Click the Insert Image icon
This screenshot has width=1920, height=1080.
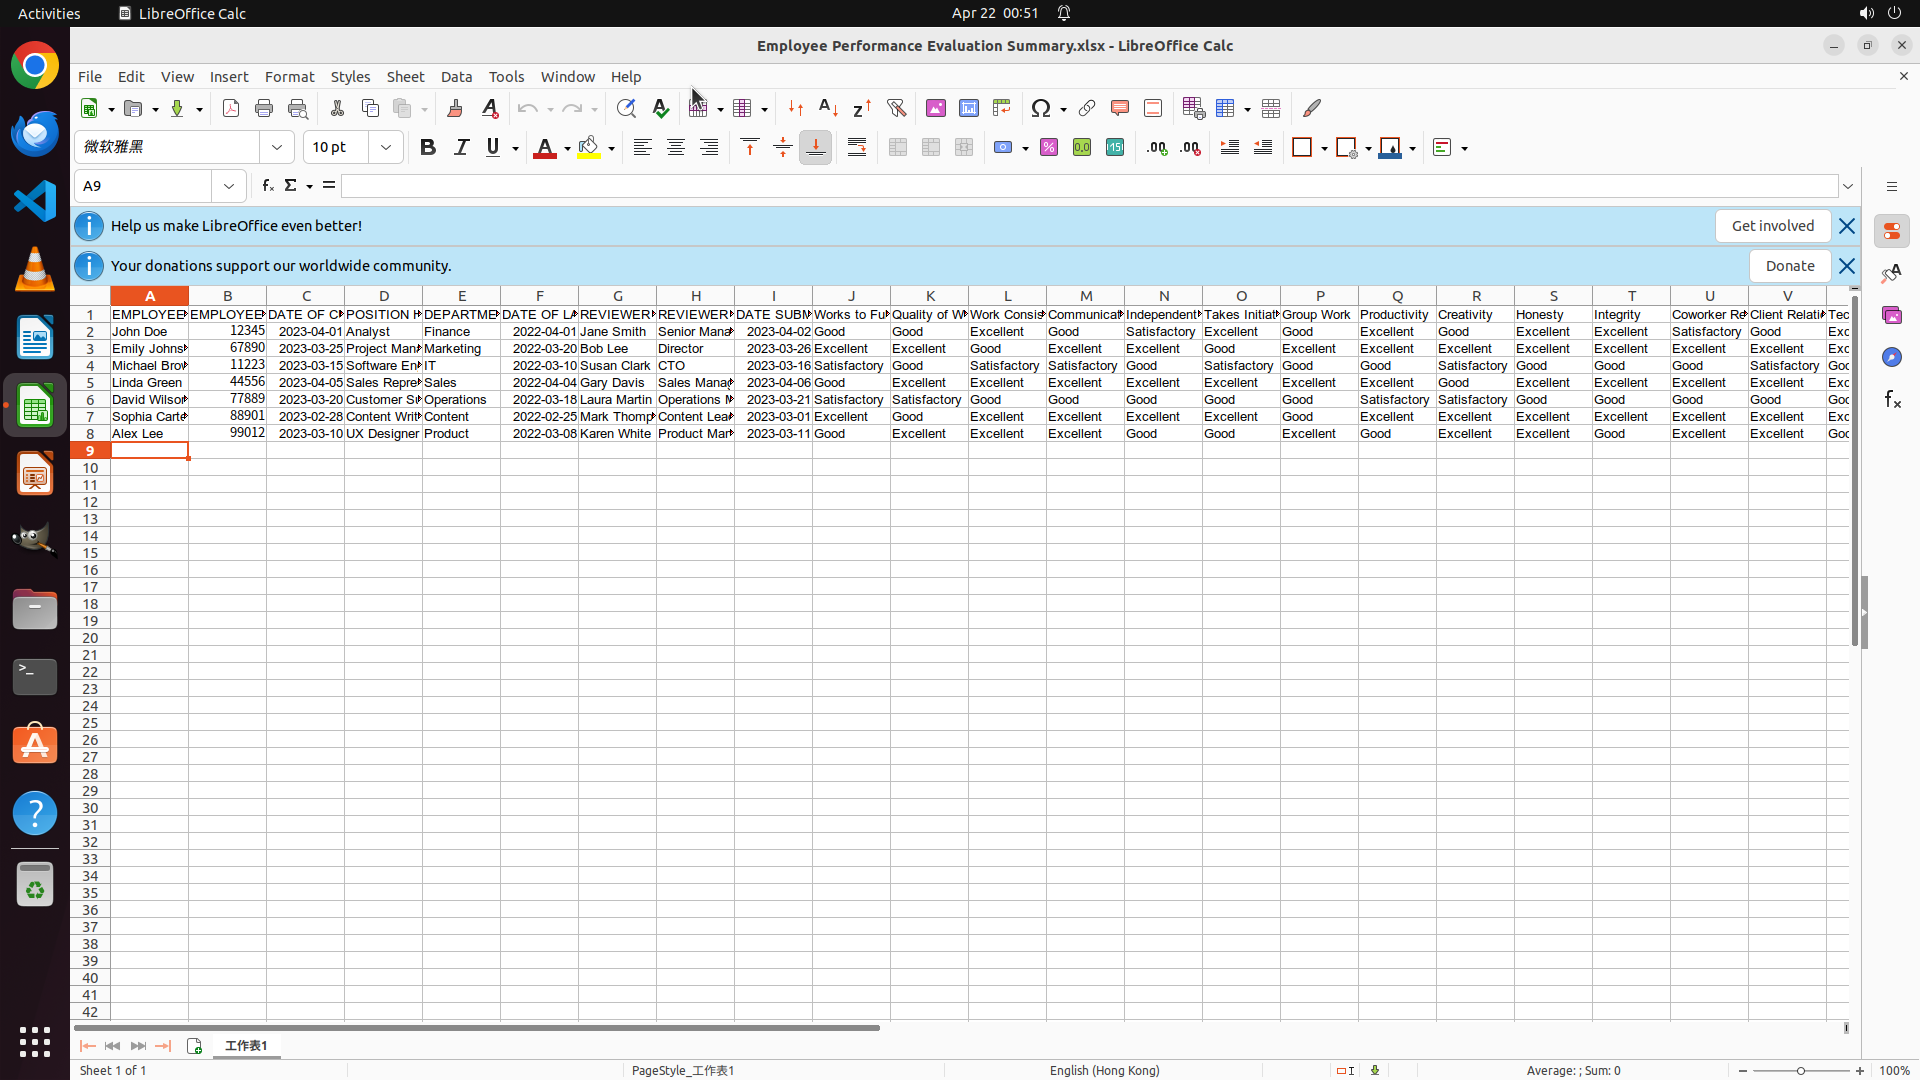(x=936, y=108)
